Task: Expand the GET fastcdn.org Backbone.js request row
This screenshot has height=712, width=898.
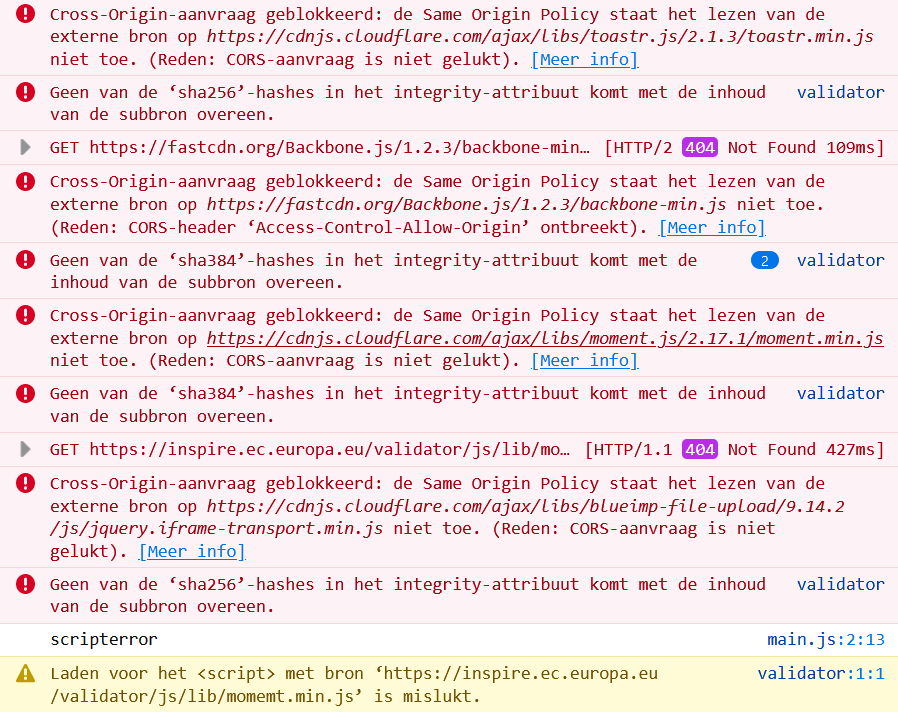Action: tap(24, 147)
